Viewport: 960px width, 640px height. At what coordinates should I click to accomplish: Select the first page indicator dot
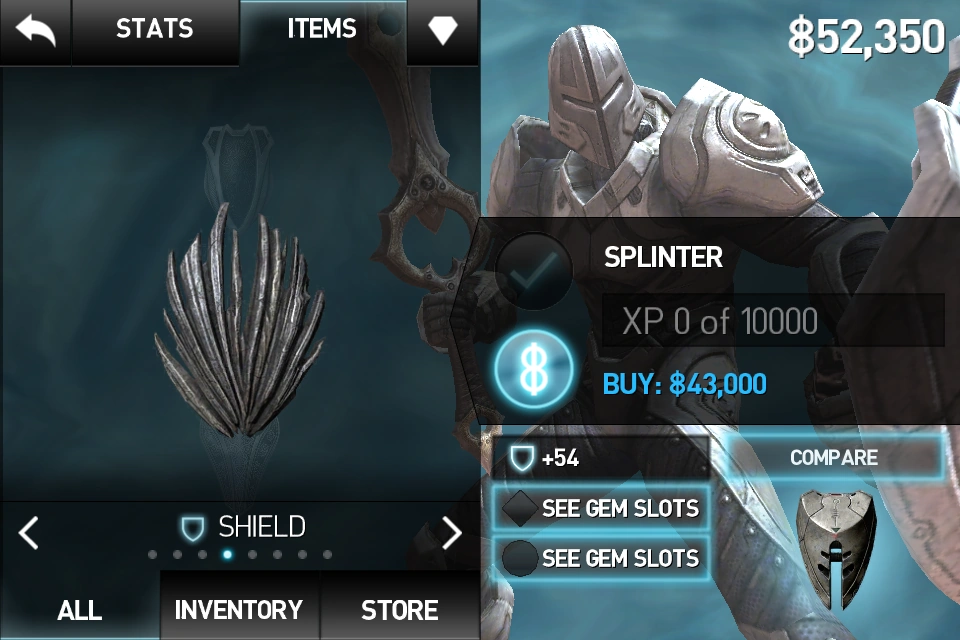pos(152,555)
